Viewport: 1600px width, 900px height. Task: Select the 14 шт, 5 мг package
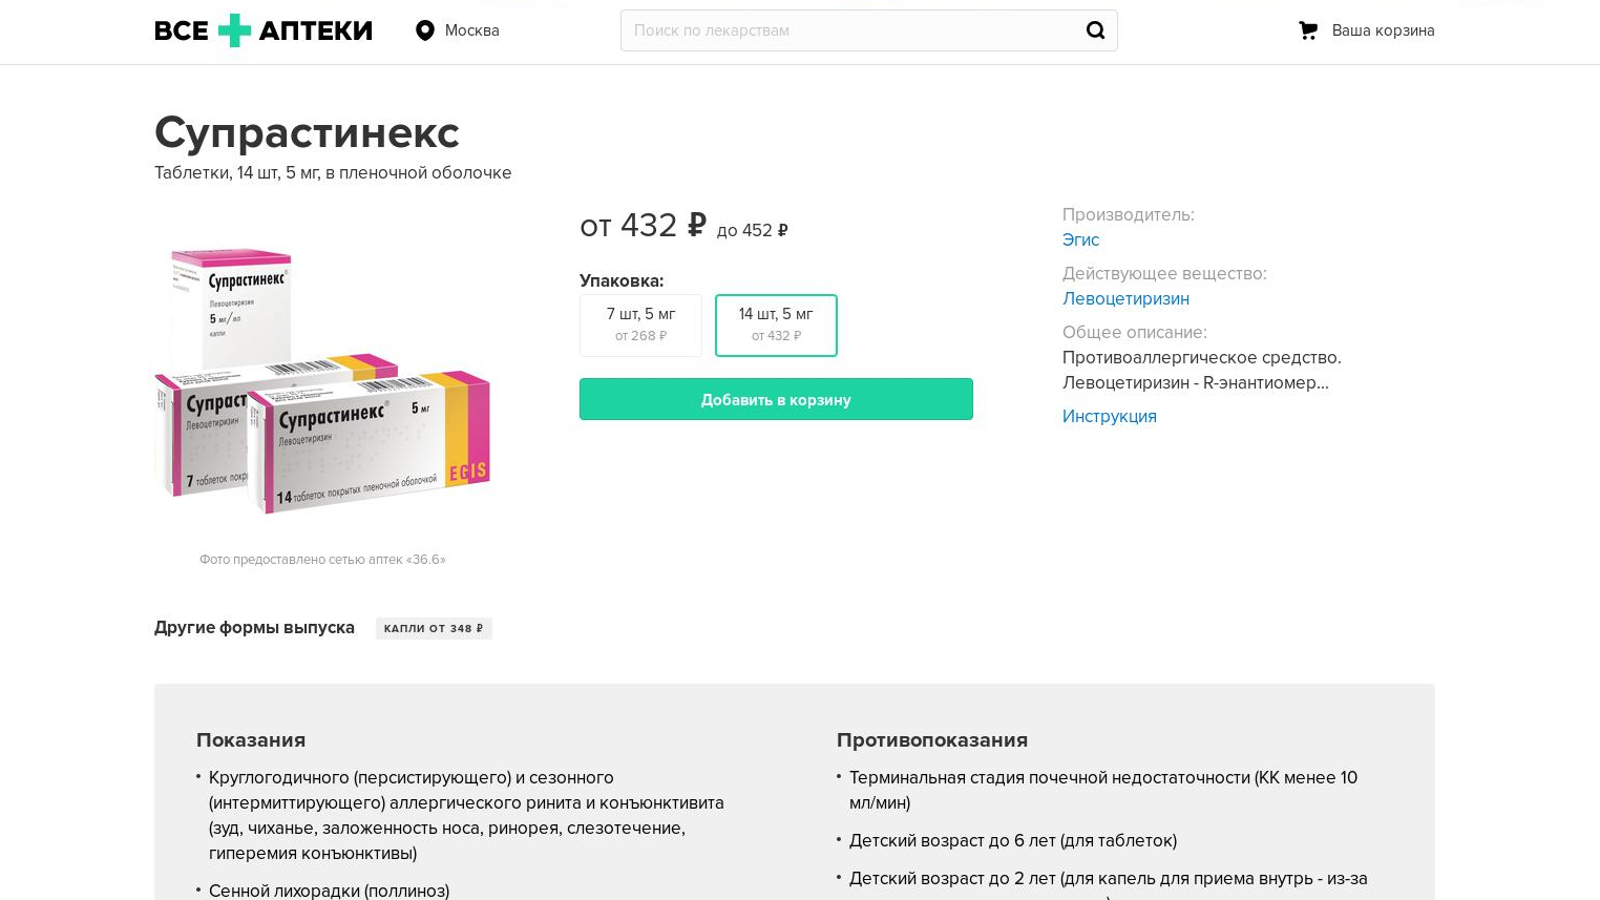click(776, 325)
